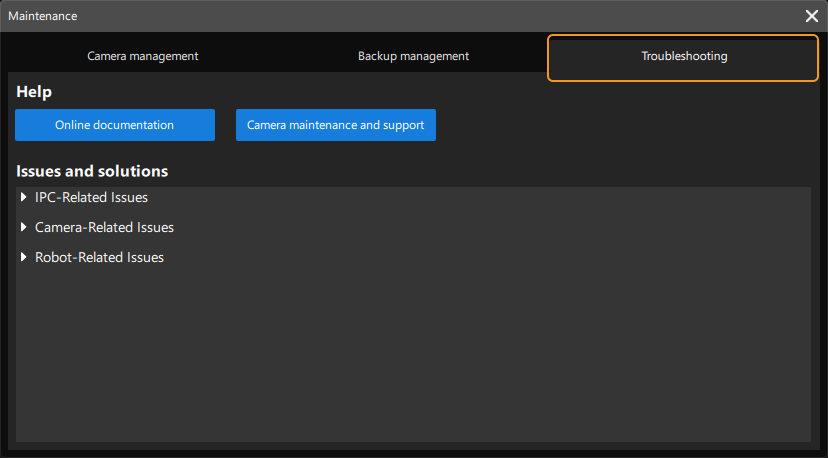Image resolution: width=828 pixels, height=458 pixels.
Task: Expand the IPC-Related Issues arrow
Action: coord(24,198)
